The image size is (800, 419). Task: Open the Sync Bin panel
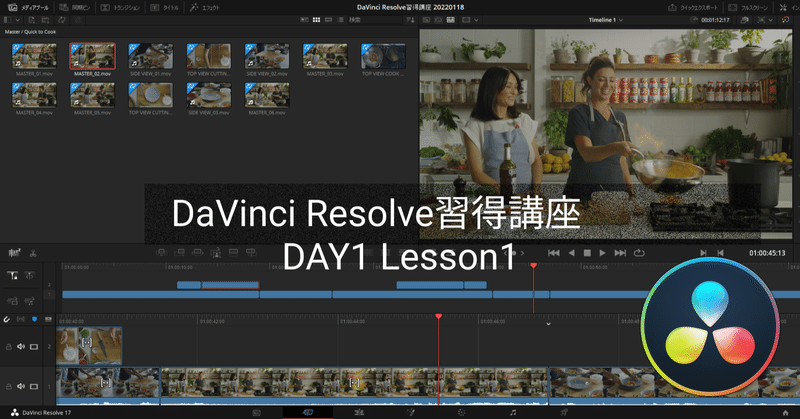74,7
